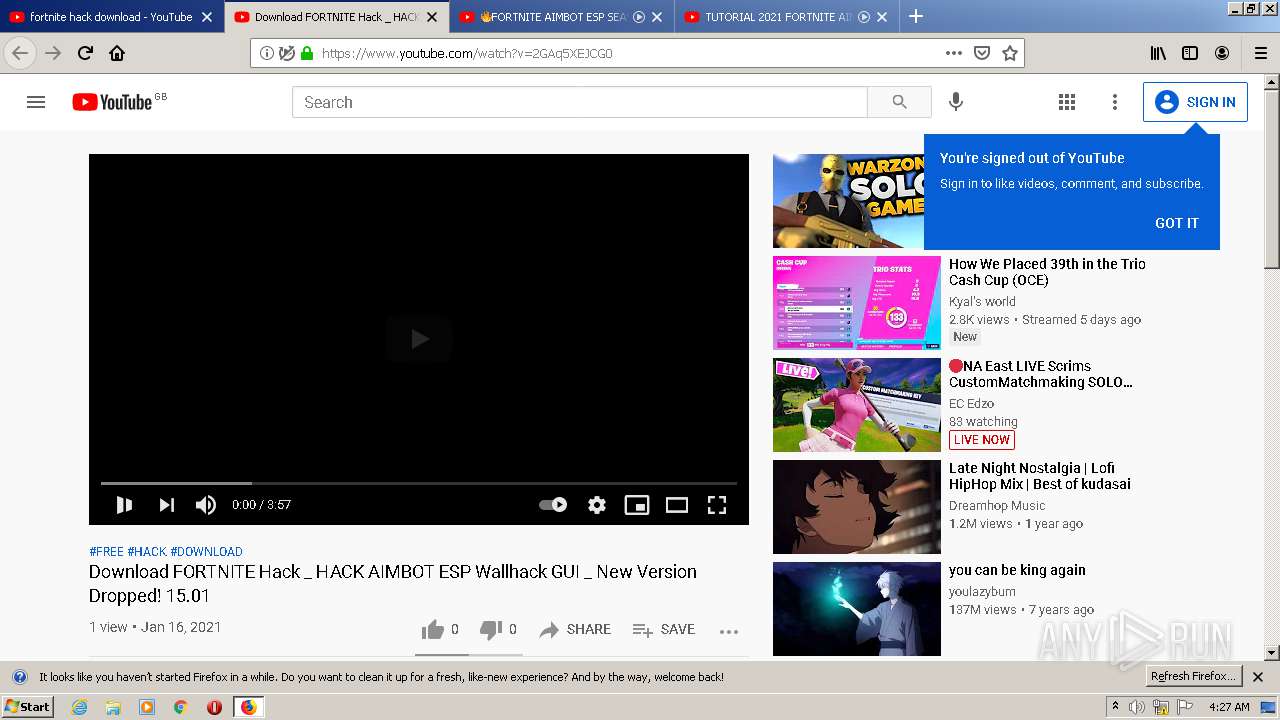The width and height of the screenshot is (1280, 720).
Task: Save page to Pocket
Action: pyautogui.click(x=982, y=53)
